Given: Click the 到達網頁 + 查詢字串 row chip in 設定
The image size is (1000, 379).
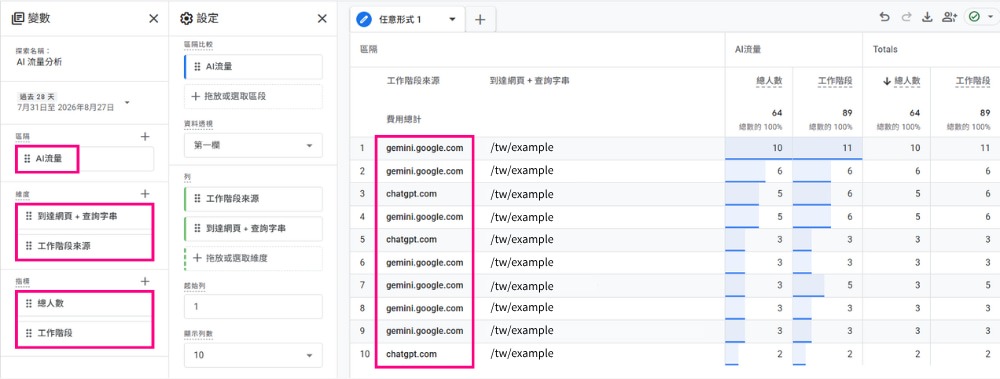Looking at the screenshot, I should [x=253, y=228].
